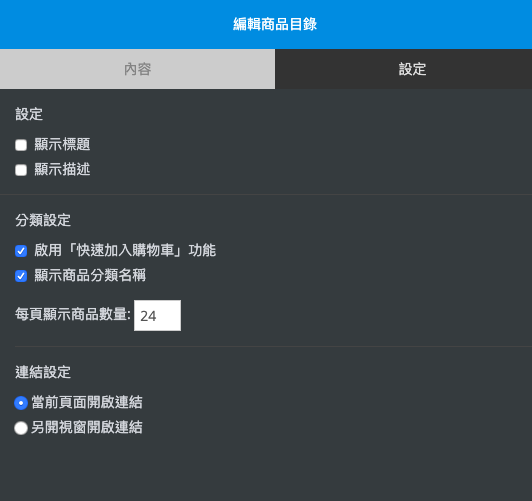Image resolution: width=532 pixels, height=501 pixels.
Task: Click the 設定 section heading below the tabs
Action: 29,114
